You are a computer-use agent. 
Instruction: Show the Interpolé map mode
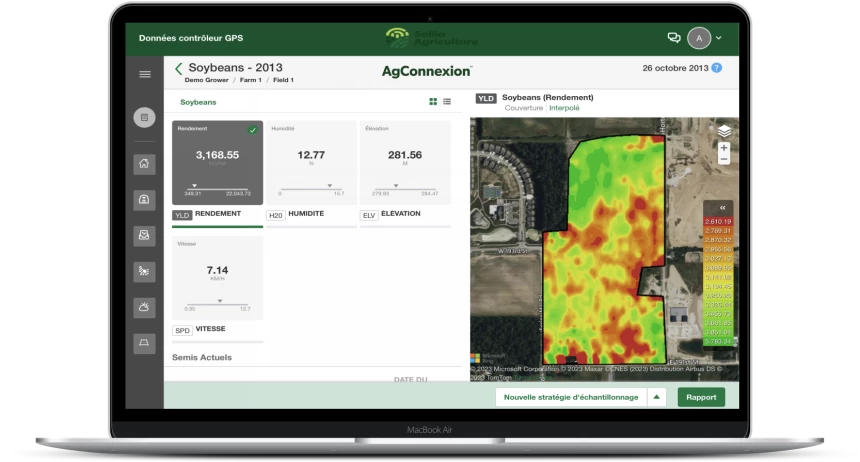point(564,108)
